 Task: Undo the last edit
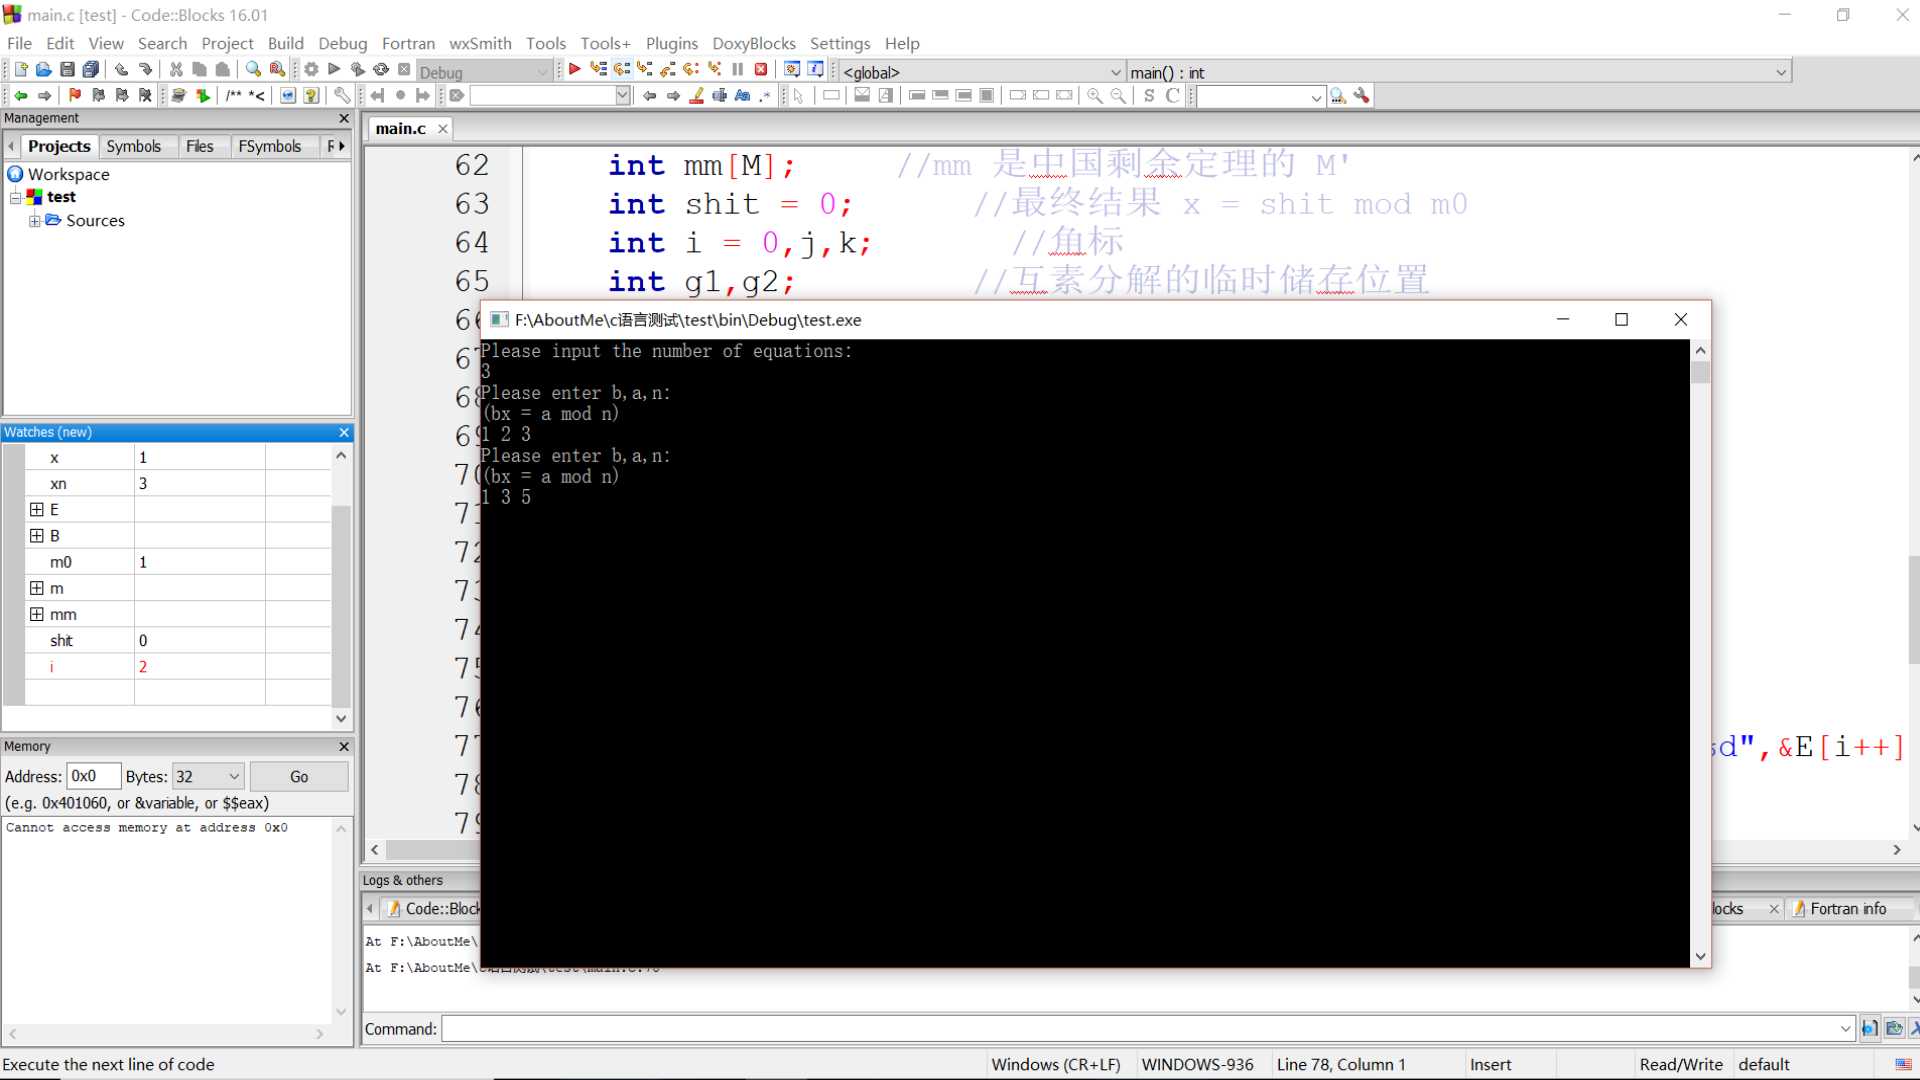pos(121,69)
